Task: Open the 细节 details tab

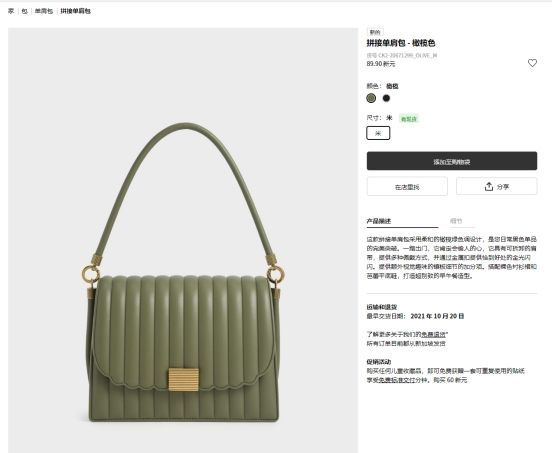Action: 456,221
